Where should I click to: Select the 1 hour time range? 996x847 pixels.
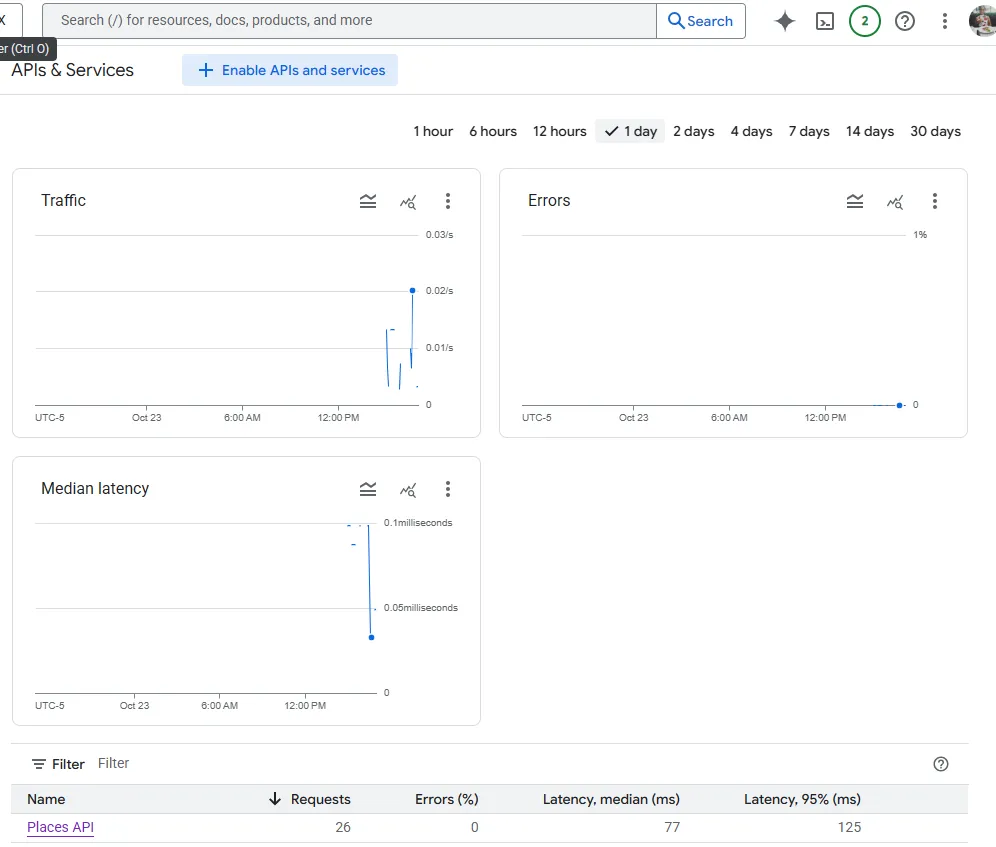(432, 131)
